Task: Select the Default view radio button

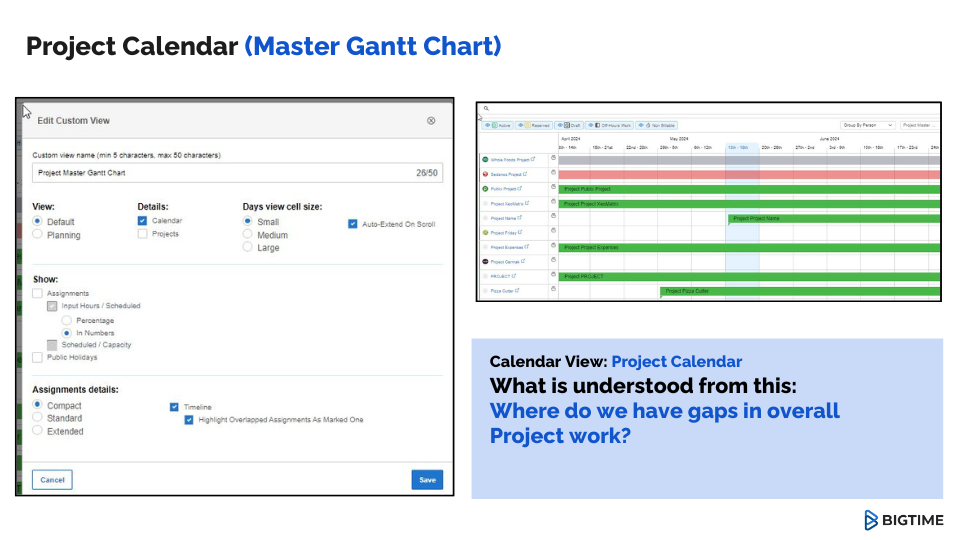Action: (x=37, y=221)
